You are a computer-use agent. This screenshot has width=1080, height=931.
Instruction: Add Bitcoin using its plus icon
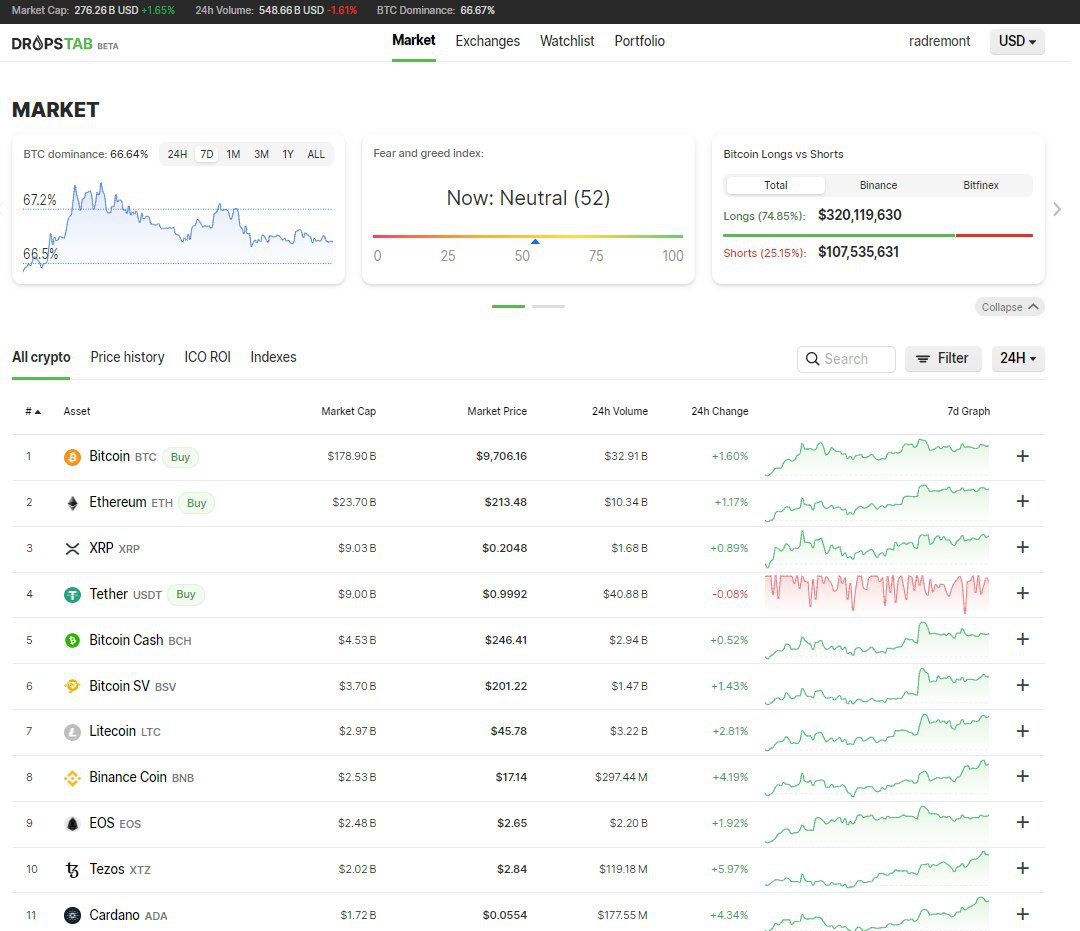(1023, 456)
